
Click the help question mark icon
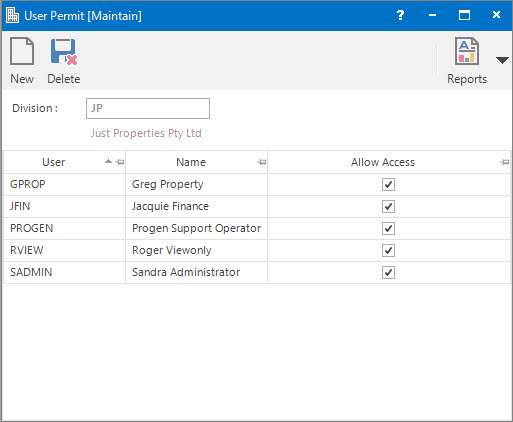point(400,15)
